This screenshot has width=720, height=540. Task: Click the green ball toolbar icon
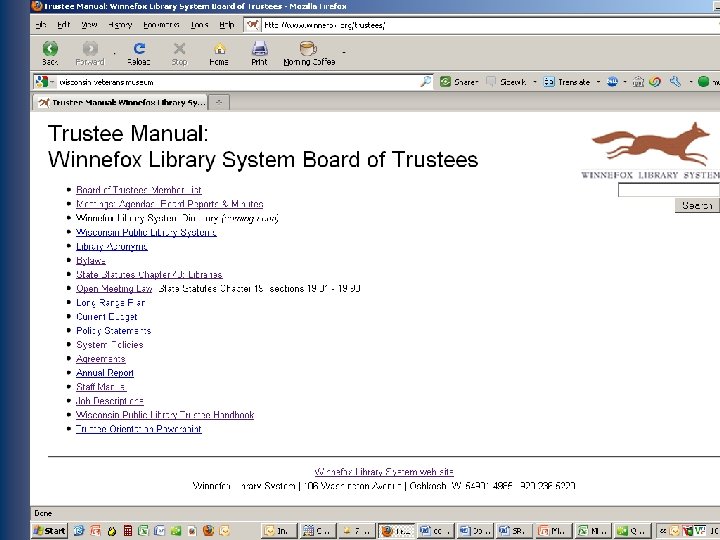(x=703, y=82)
